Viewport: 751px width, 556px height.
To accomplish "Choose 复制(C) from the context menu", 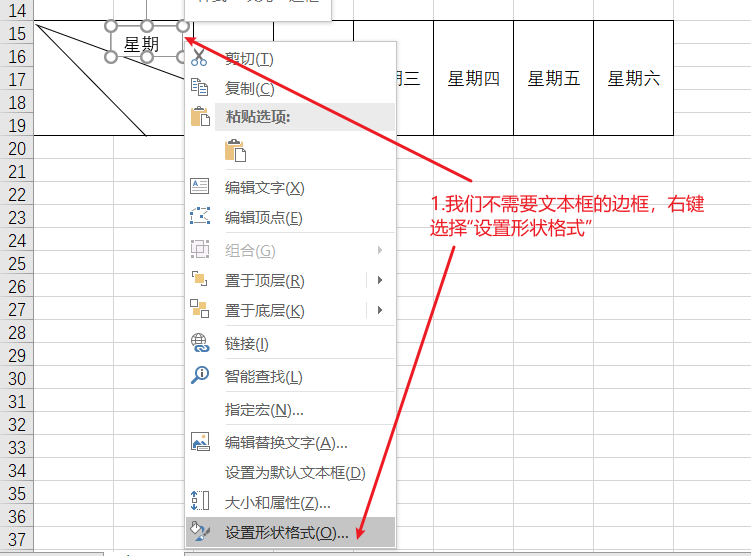I will [x=290, y=89].
